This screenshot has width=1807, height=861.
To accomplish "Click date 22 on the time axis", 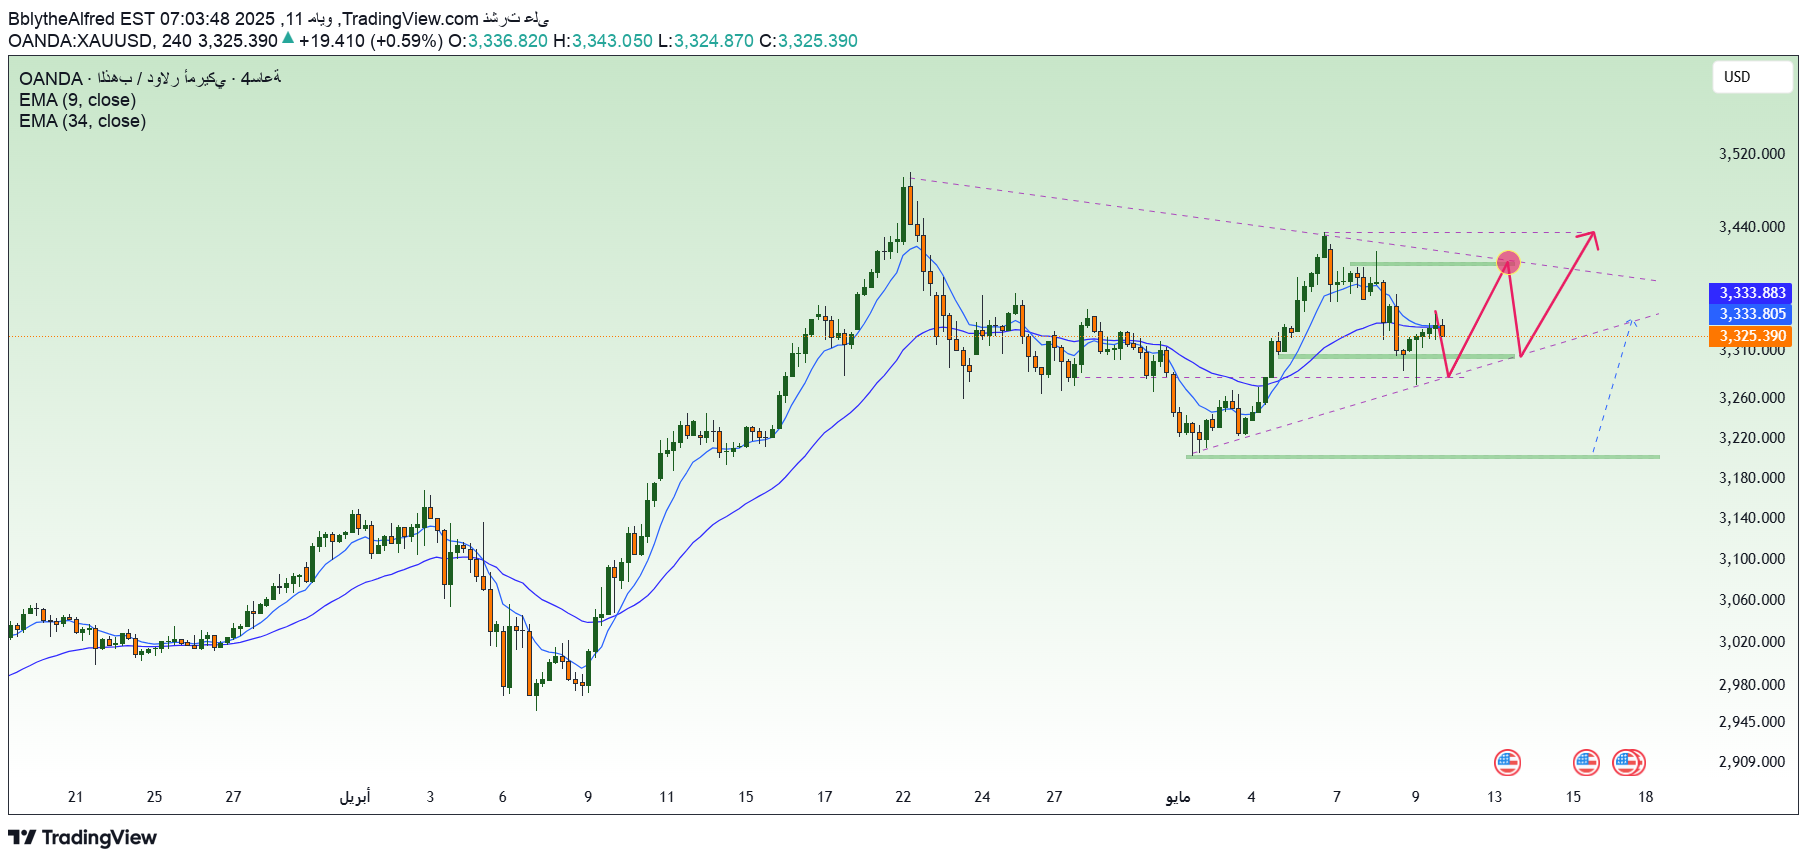I will 903,797.
